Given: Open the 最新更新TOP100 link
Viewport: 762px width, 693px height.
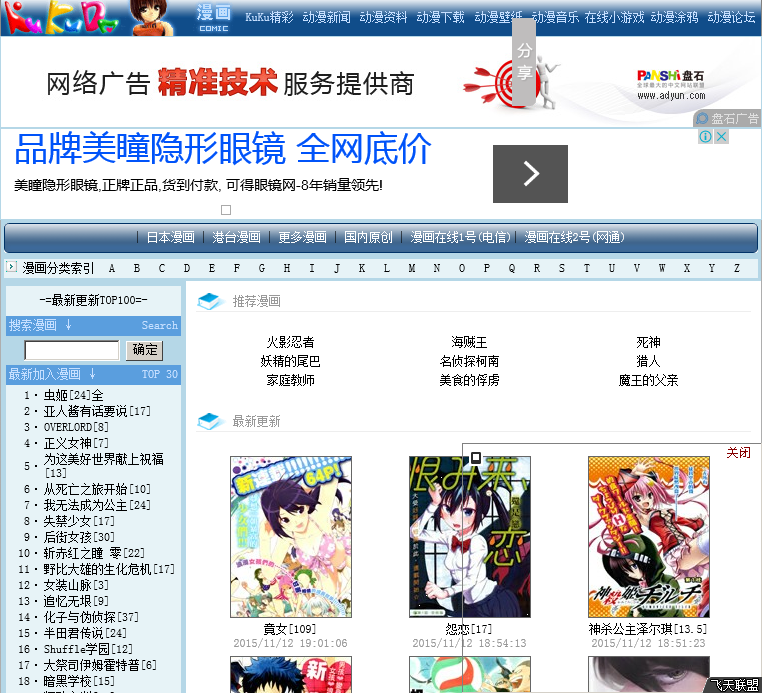Looking at the screenshot, I should [93, 300].
